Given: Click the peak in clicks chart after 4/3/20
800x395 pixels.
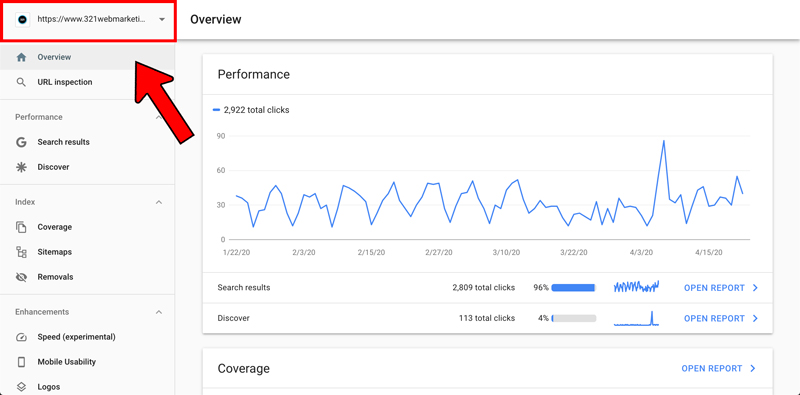Looking at the screenshot, I should click(x=664, y=141).
